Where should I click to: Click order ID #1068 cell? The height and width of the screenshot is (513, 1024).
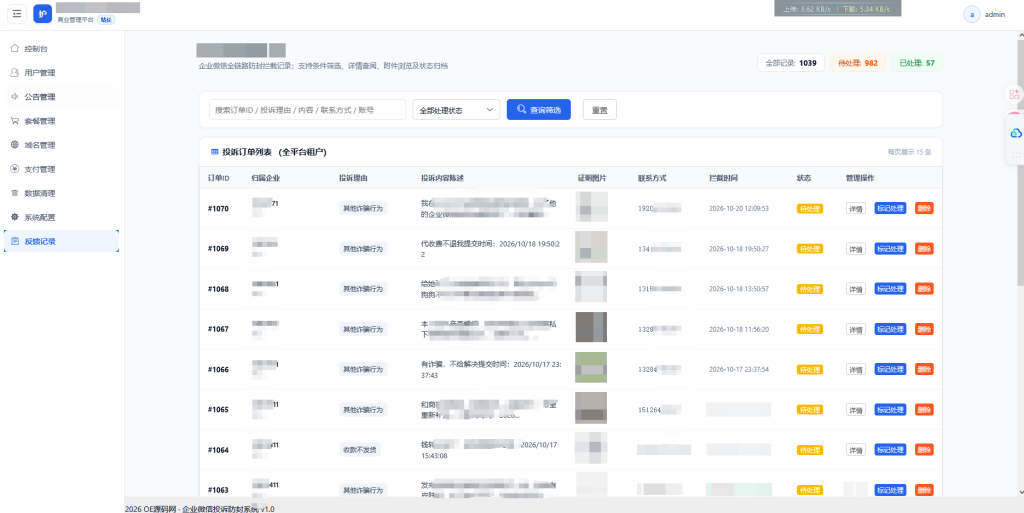(218, 289)
